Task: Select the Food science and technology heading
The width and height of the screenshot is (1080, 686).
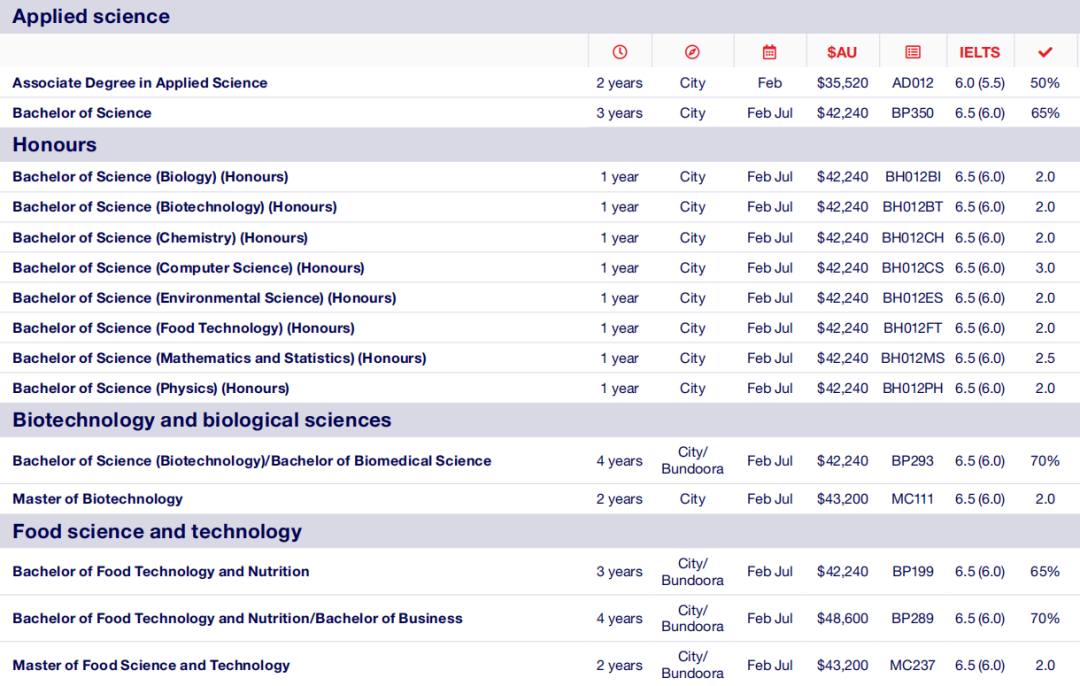Action: coord(157,532)
